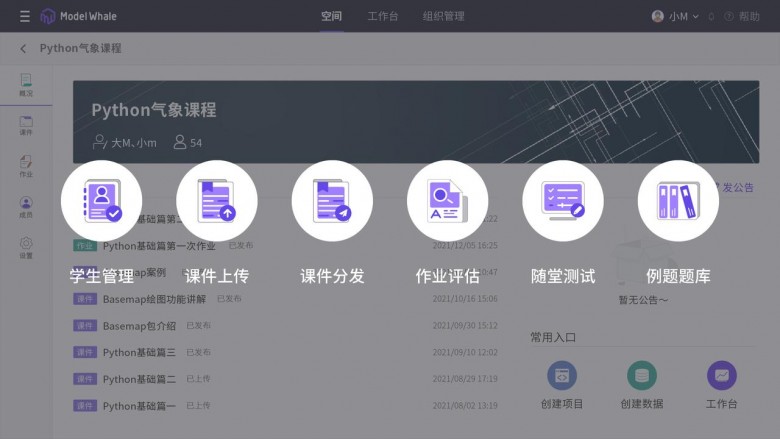Open the notification bell

[x=711, y=17]
